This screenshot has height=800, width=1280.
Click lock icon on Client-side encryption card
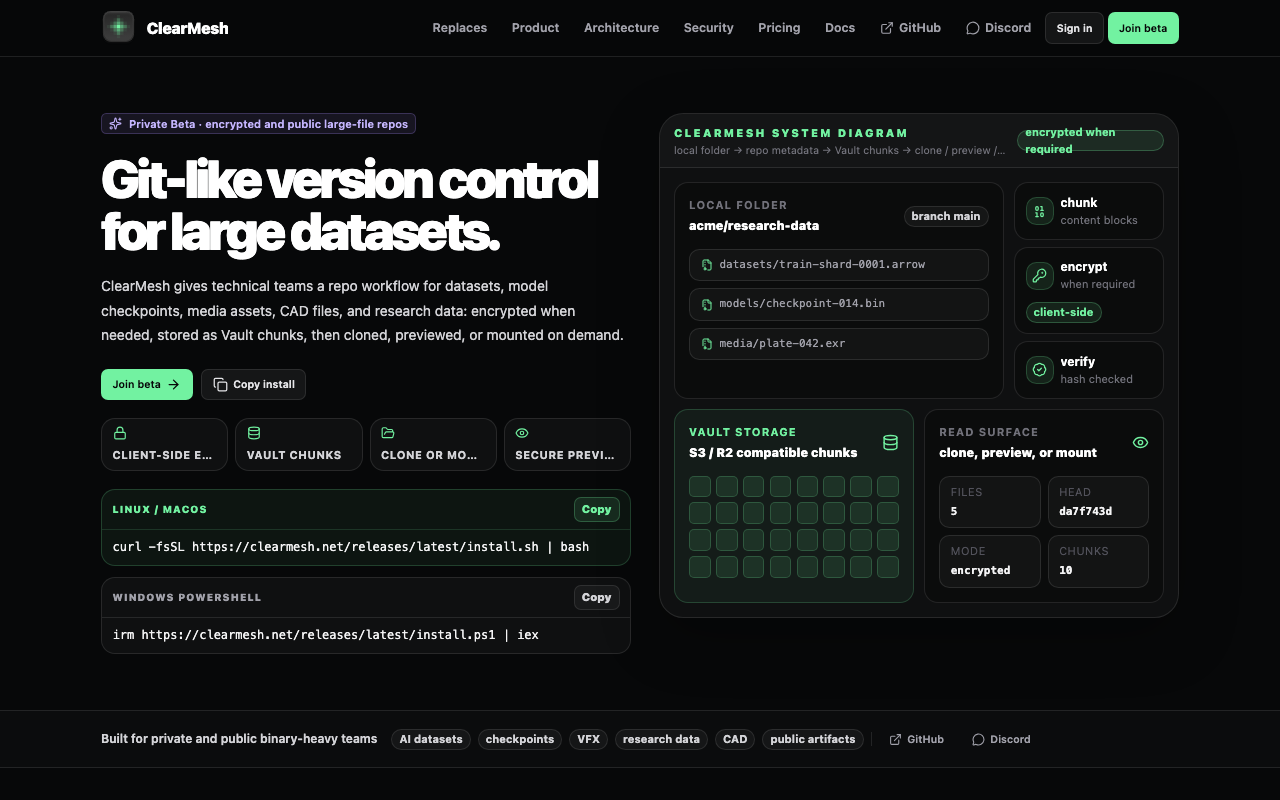tap(120, 433)
